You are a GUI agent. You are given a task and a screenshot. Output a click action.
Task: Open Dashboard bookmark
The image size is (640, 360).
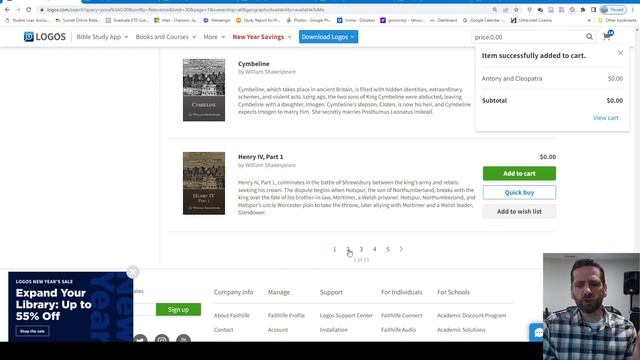[x=443, y=20]
